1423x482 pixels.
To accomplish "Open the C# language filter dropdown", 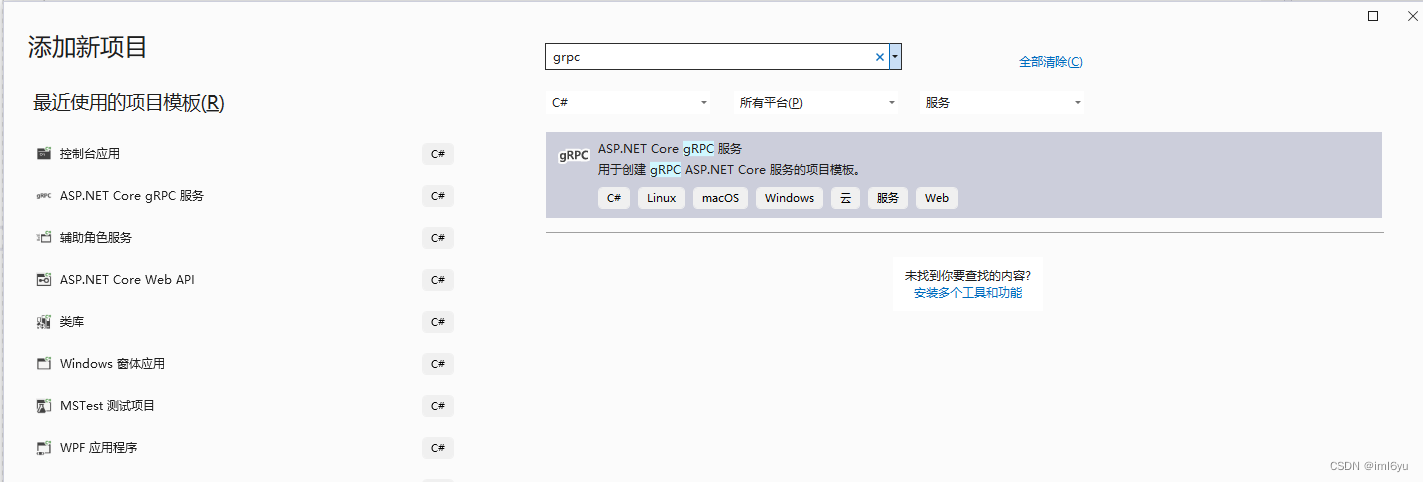I will (x=629, y=102).
